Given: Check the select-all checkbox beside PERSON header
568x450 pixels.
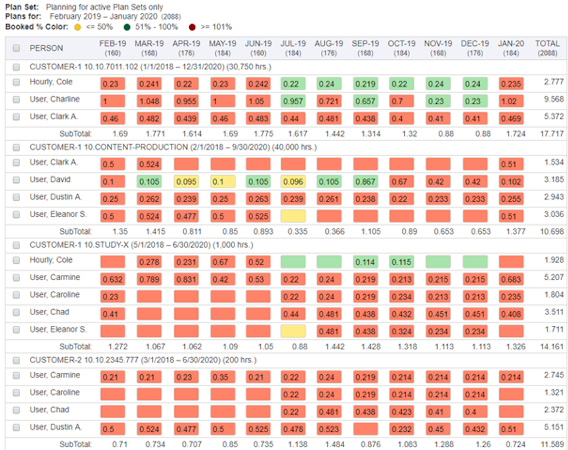Looking at the screenshot, I should coord(16,48).
